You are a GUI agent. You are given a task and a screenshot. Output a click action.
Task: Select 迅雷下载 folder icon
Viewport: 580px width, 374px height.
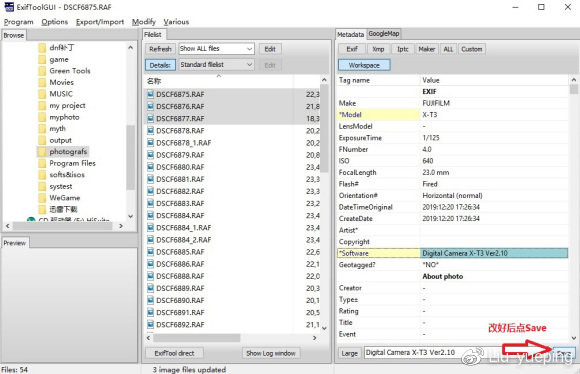click(42, 209)
